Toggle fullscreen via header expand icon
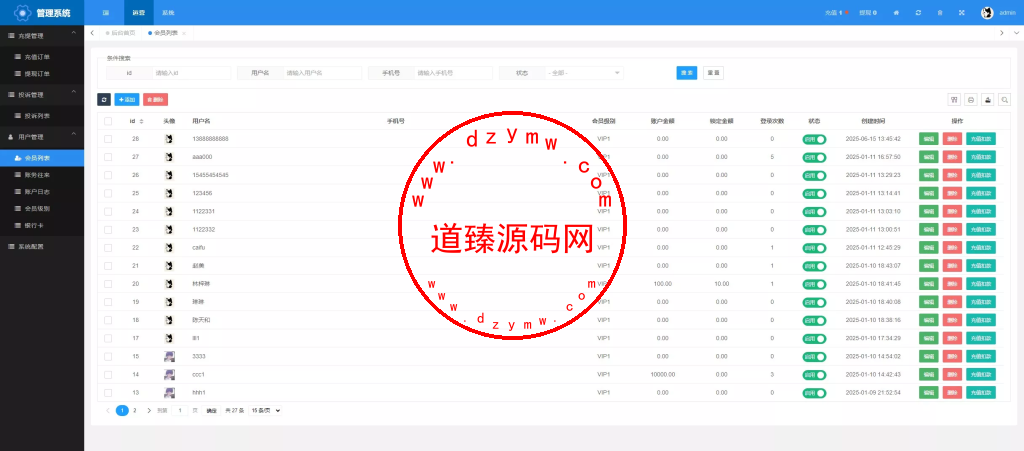Image resolution: width=1024 pixels, height=451 pixels. coord(961,12)
